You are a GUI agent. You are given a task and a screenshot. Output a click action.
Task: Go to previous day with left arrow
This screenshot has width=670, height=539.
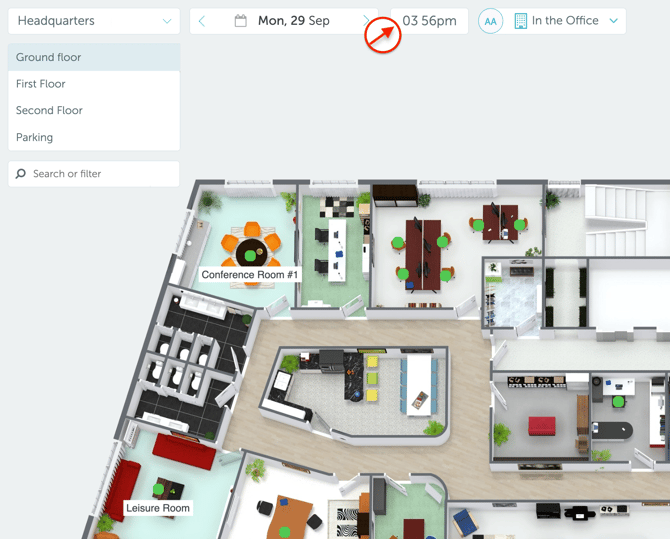tap(202, 21)
